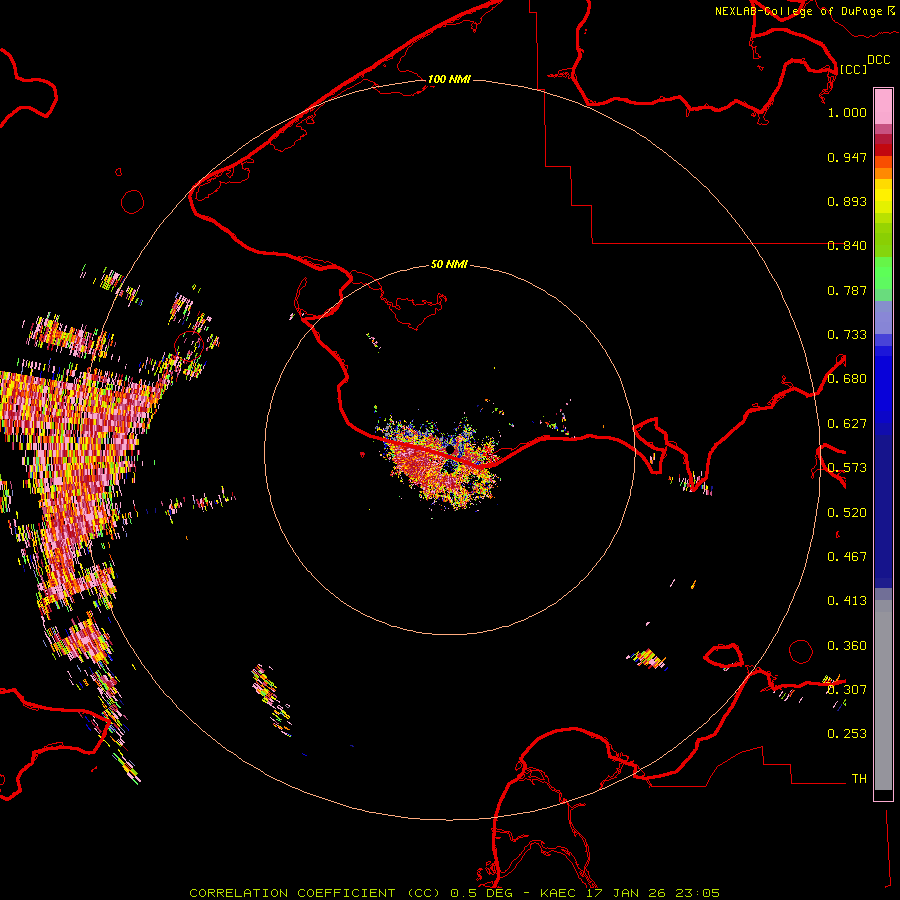Click the 0.840 legend value
This screenshot has width=900, height=900.
847,246
